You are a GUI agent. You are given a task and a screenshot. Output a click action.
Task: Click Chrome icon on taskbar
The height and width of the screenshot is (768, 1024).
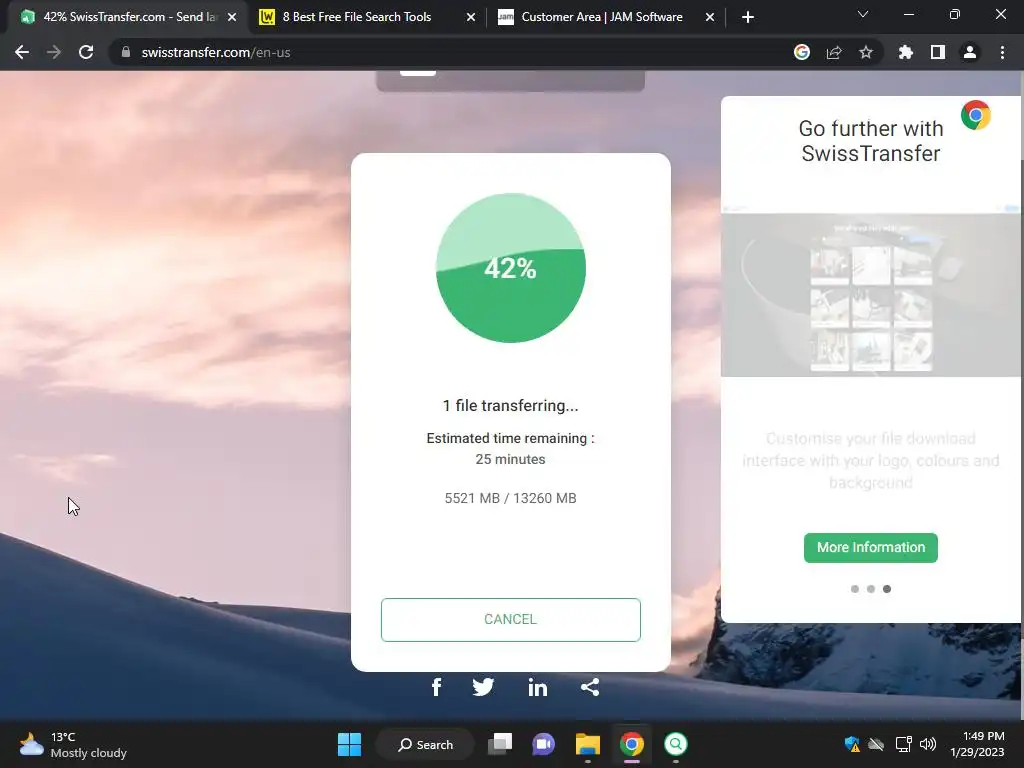(x=632, y=744)
